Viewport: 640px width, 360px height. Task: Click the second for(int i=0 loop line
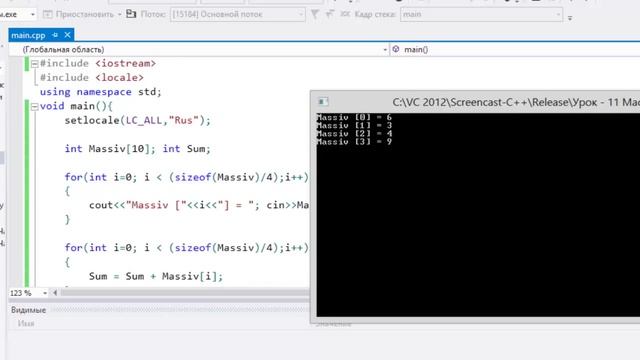187,248
